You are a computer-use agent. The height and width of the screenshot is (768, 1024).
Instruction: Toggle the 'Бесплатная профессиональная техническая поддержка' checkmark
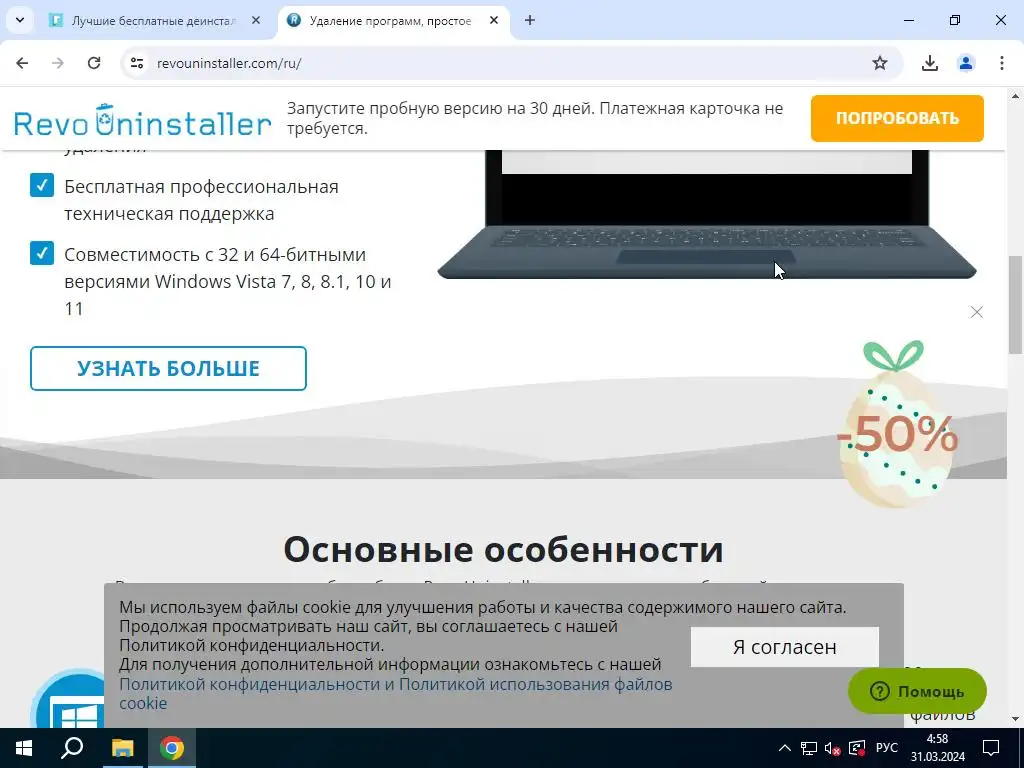42,185
